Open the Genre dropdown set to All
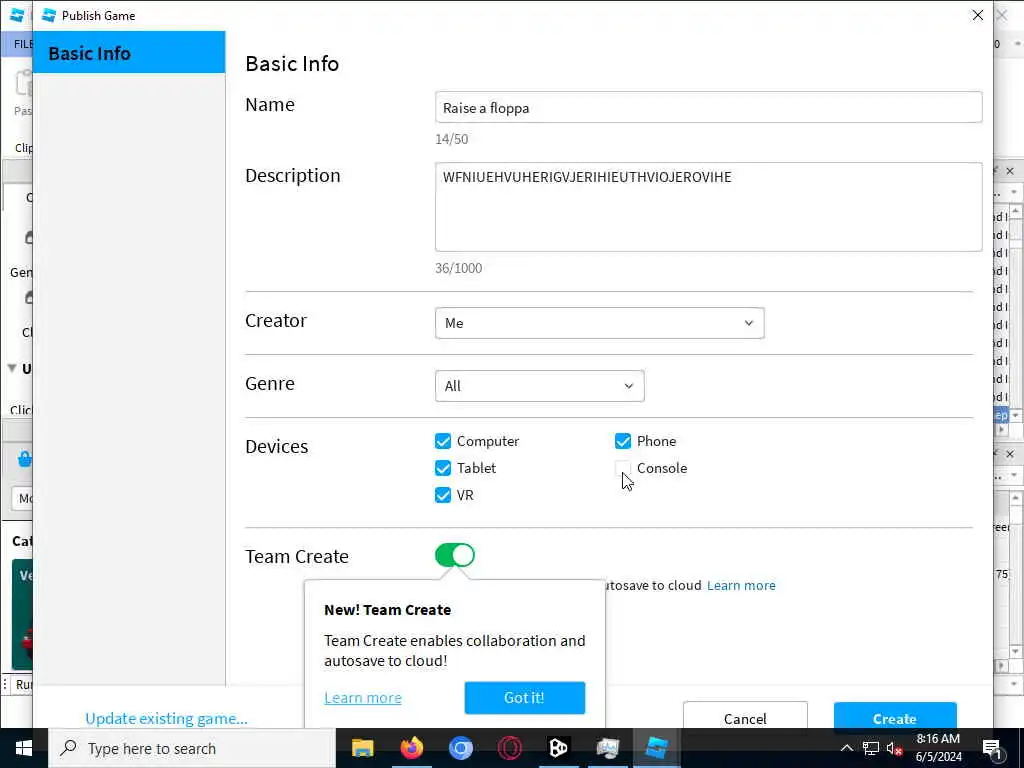 pyautogui.click(x=539, y=386)
